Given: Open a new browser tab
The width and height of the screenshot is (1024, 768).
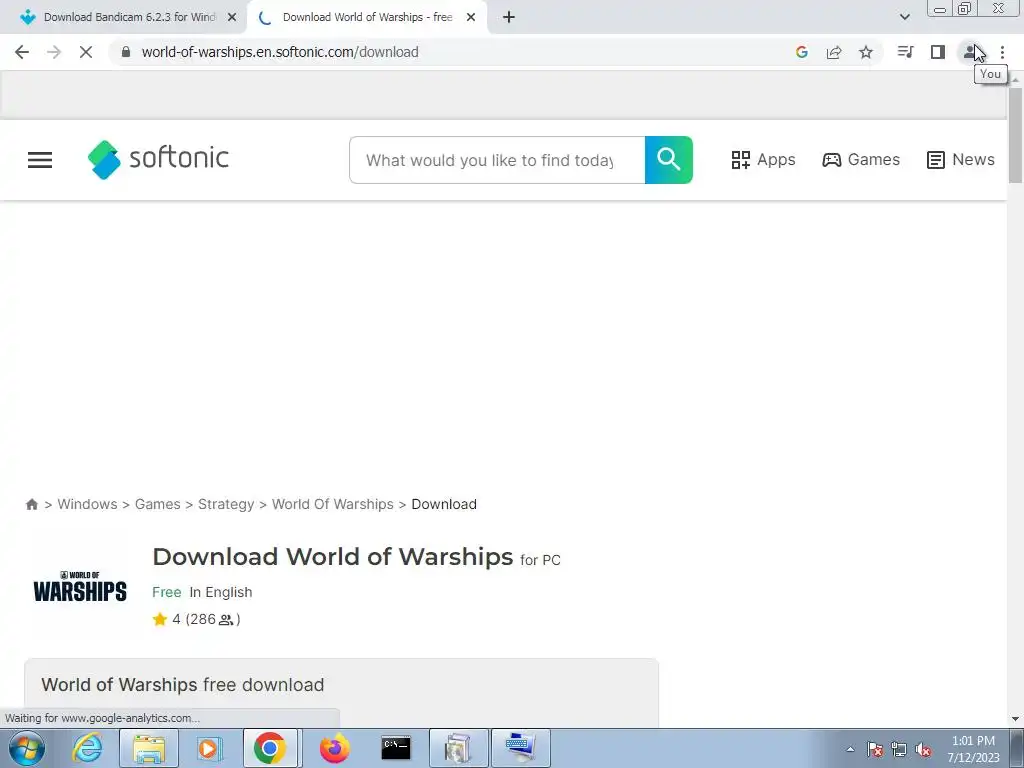Looking at the screenshot, I should (509, 17).
